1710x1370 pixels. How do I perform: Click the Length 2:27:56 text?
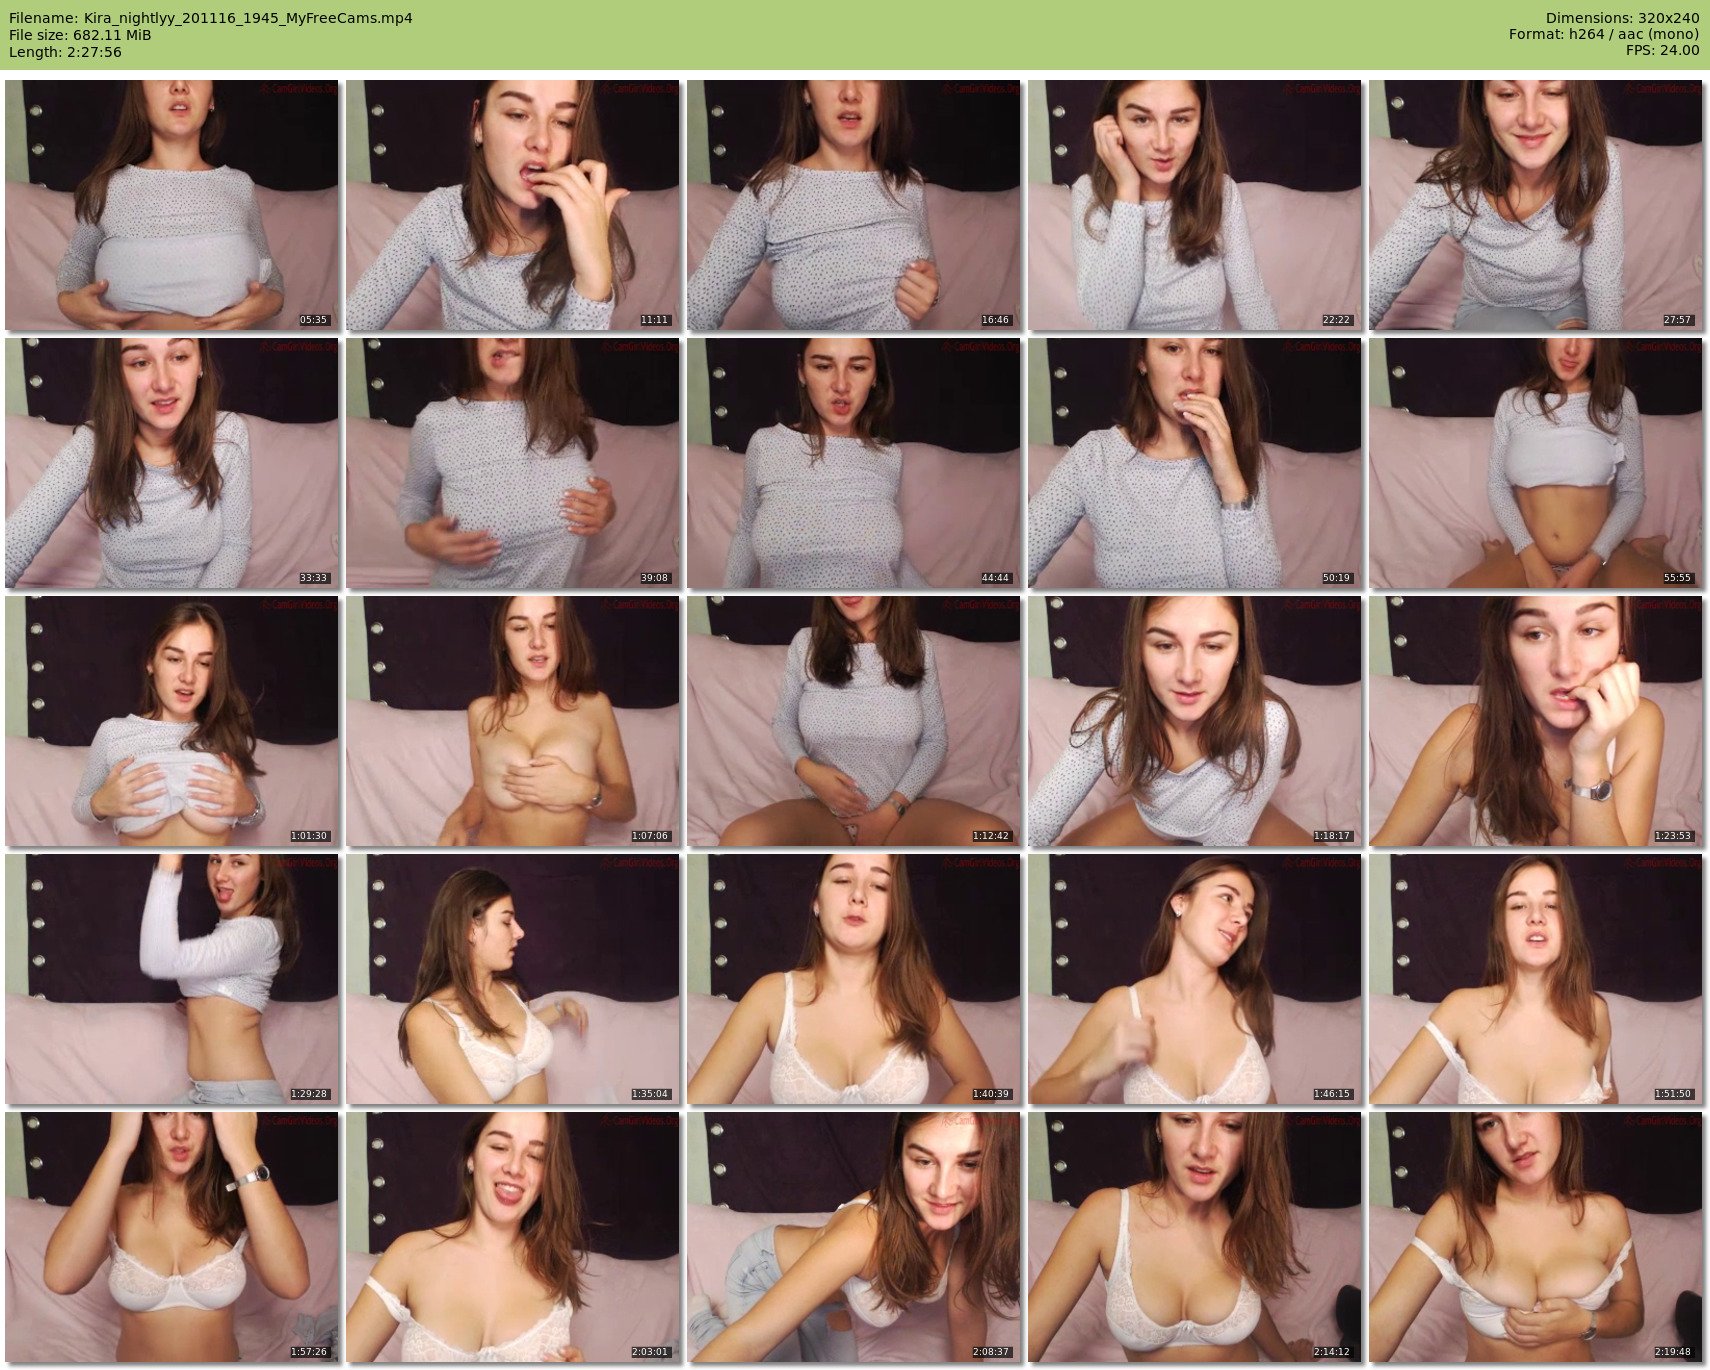(x=65, y=52)
